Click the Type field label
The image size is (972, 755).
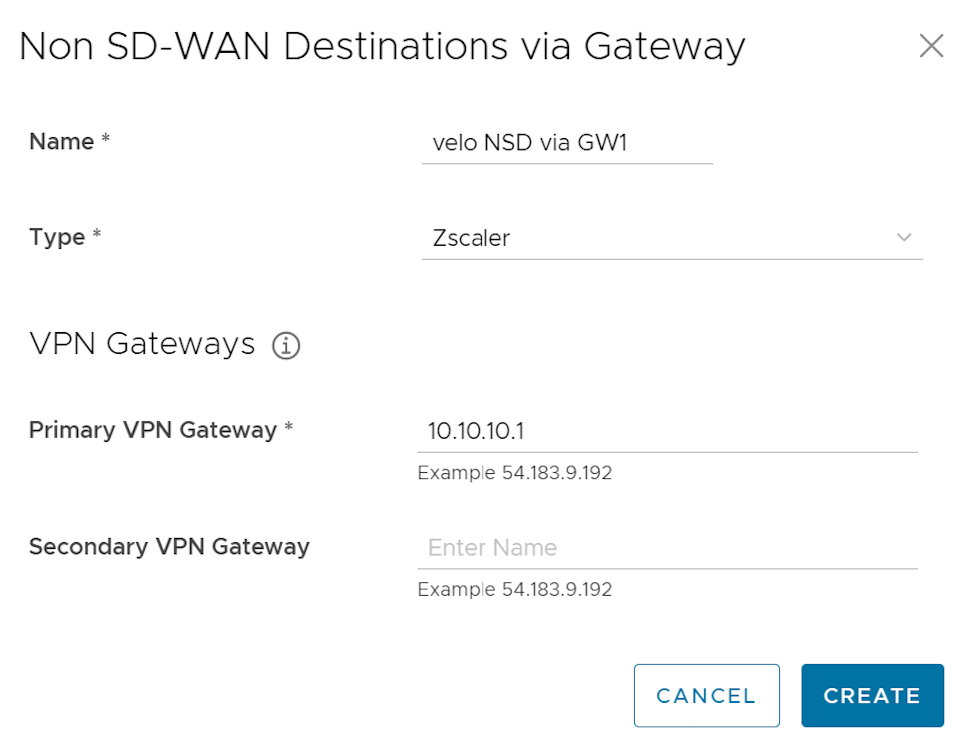[x=57, y=237]
